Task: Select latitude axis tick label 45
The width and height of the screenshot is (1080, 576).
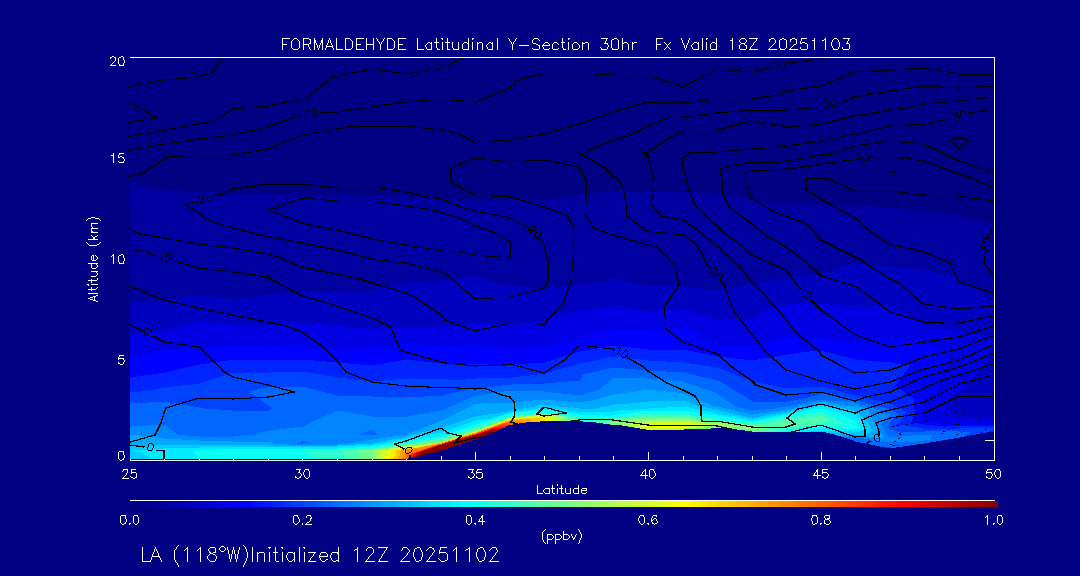Action: pyautogui.click(x=820, y=474)
